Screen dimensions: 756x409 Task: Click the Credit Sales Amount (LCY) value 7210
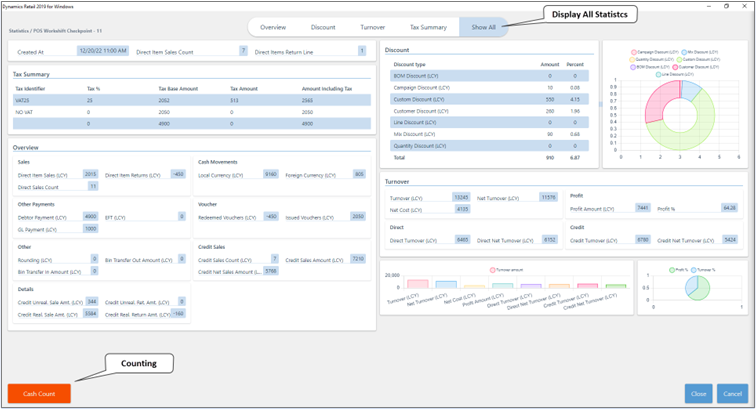[x=358, y=259]
